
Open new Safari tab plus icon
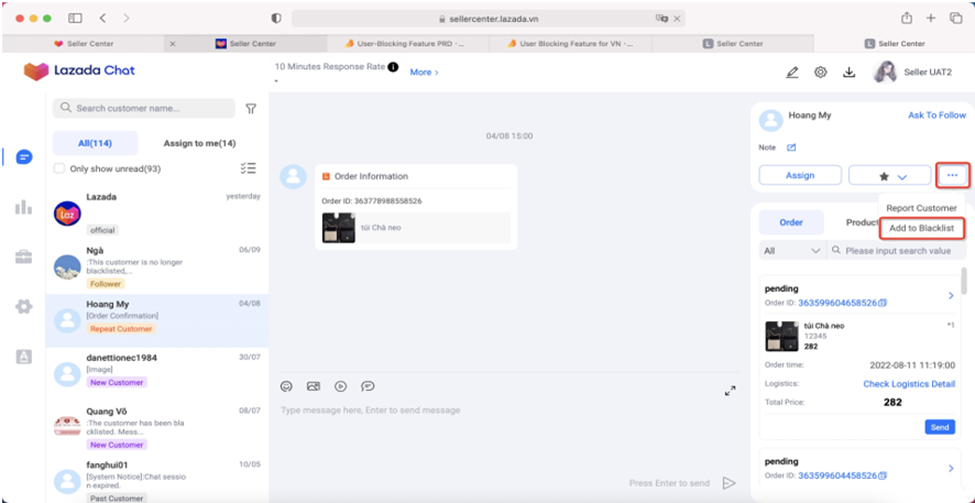(x=931, y=19)
